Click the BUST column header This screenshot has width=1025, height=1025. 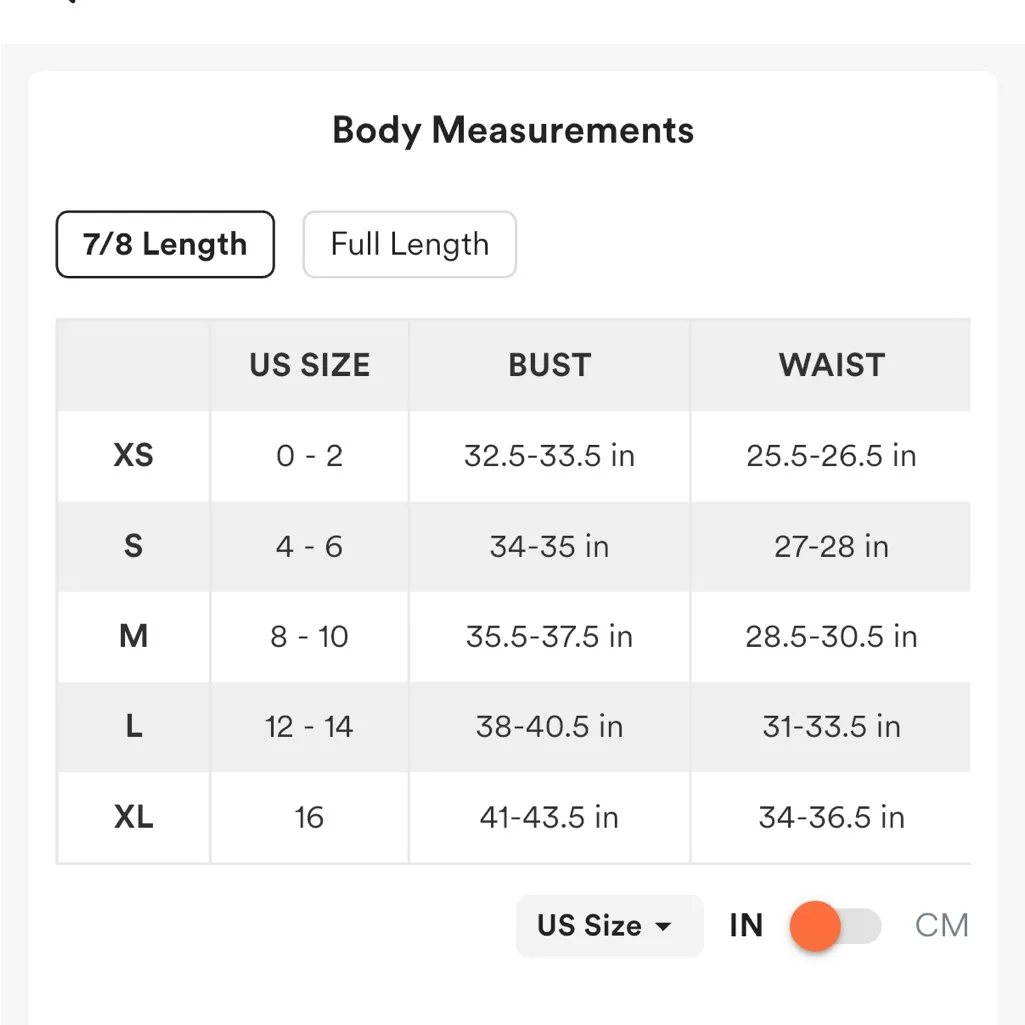click(549, 365)
